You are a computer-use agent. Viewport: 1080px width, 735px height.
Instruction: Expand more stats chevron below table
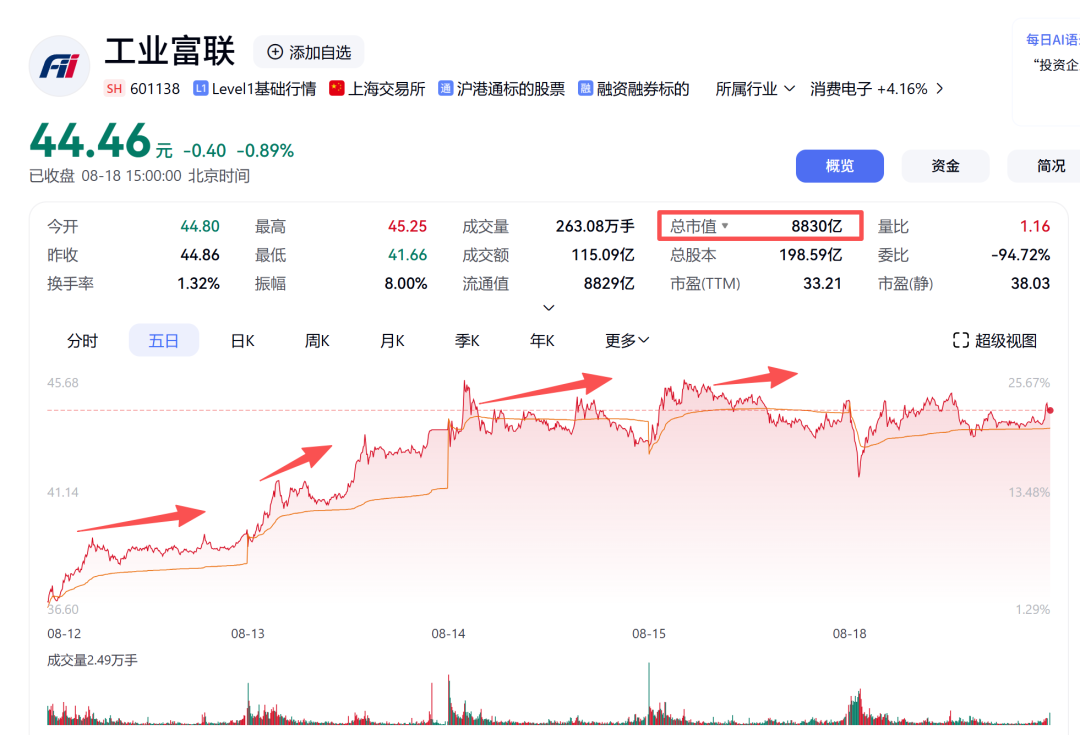coord(549,308)
